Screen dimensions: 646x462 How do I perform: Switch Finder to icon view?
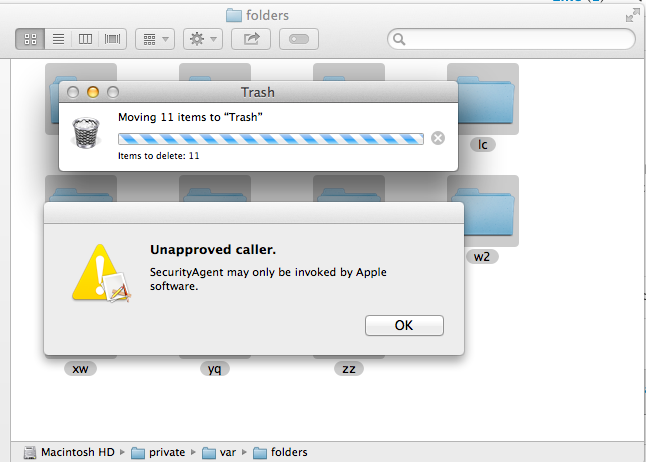30,39
